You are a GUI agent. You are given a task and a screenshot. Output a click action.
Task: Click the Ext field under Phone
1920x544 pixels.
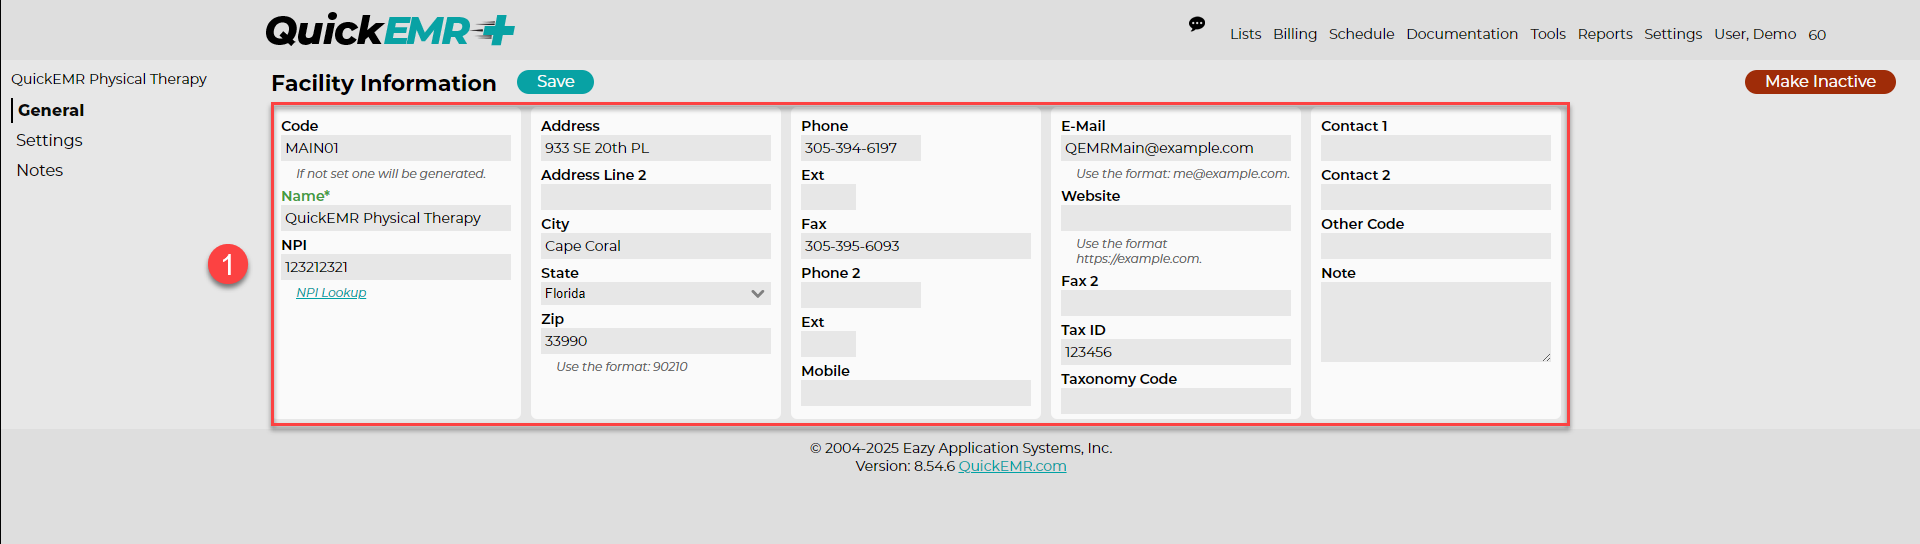828,197
